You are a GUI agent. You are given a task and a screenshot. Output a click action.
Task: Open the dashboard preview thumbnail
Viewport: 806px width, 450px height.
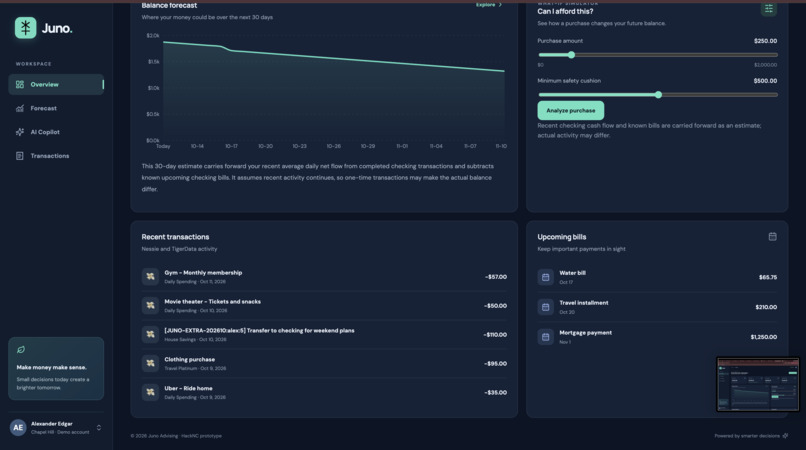tap(758, 384)
